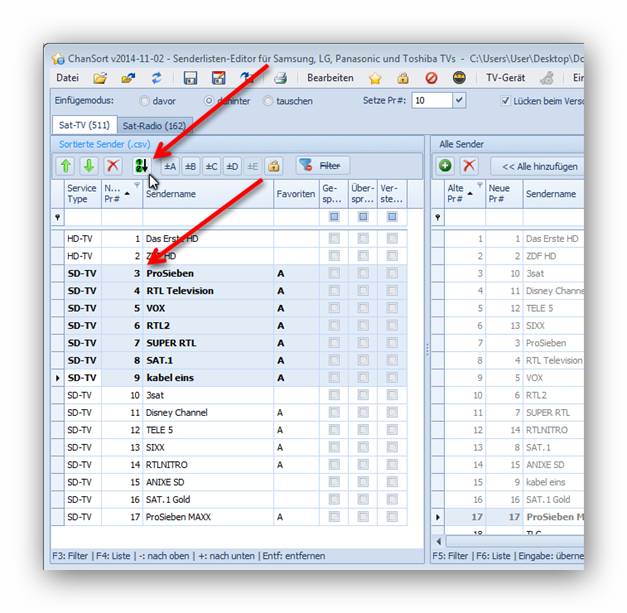The width and height of the screenshot is (627, 613).
Task: Click the yellow star favorites icon
Action: click(x=375, y=78)
